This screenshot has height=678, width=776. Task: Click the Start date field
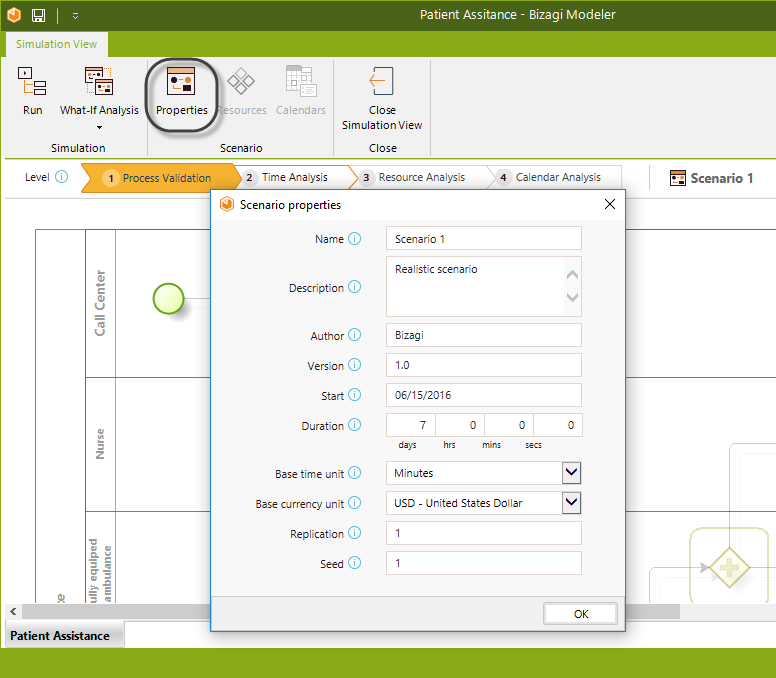(x=484, y=395)
